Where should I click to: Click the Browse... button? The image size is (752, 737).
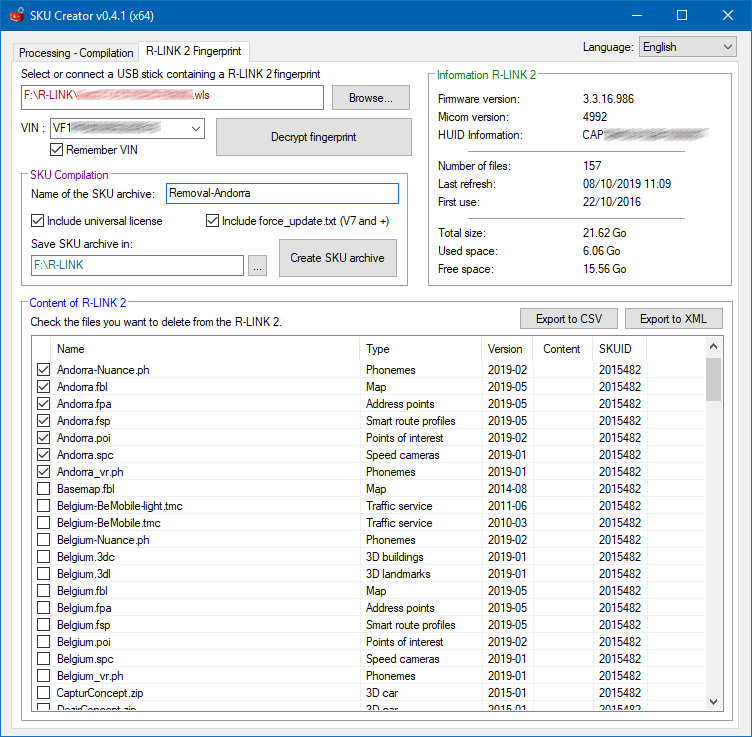pos(371,97)
